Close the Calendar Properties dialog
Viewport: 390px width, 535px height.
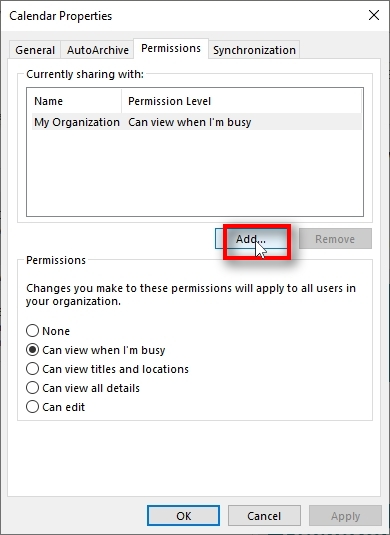click(374, 15)
